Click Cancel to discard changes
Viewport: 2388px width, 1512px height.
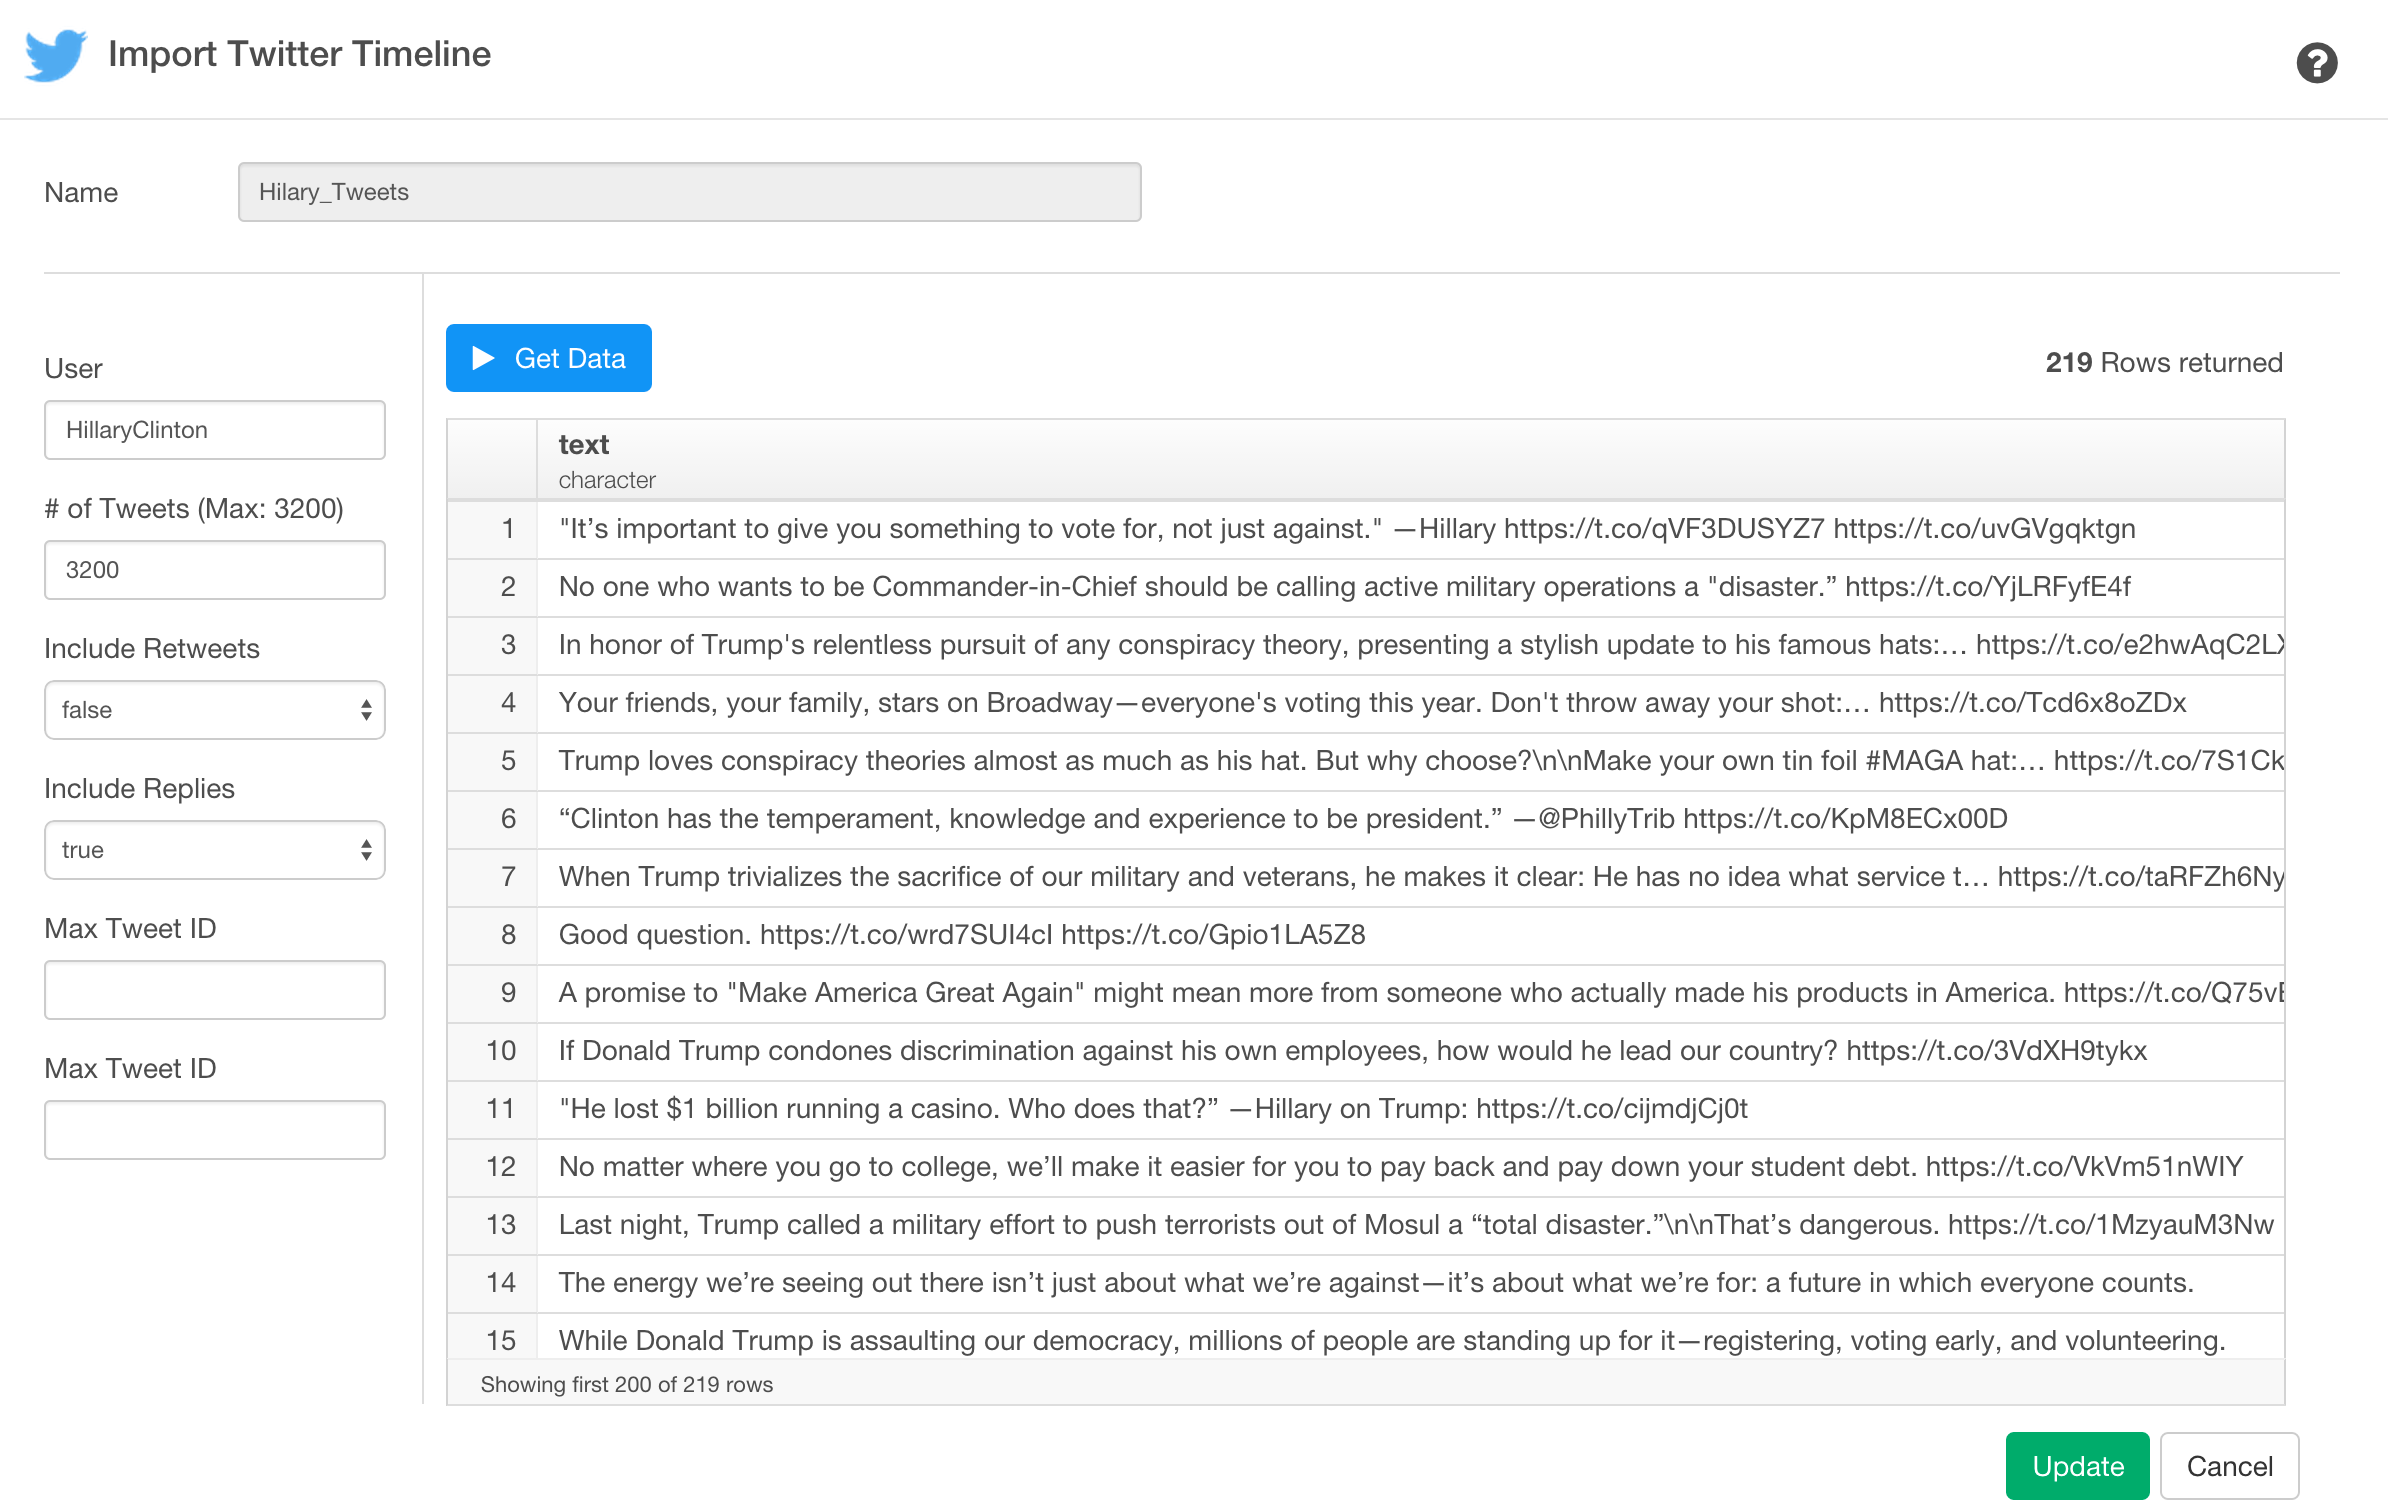click(x=2229, y=1466)
